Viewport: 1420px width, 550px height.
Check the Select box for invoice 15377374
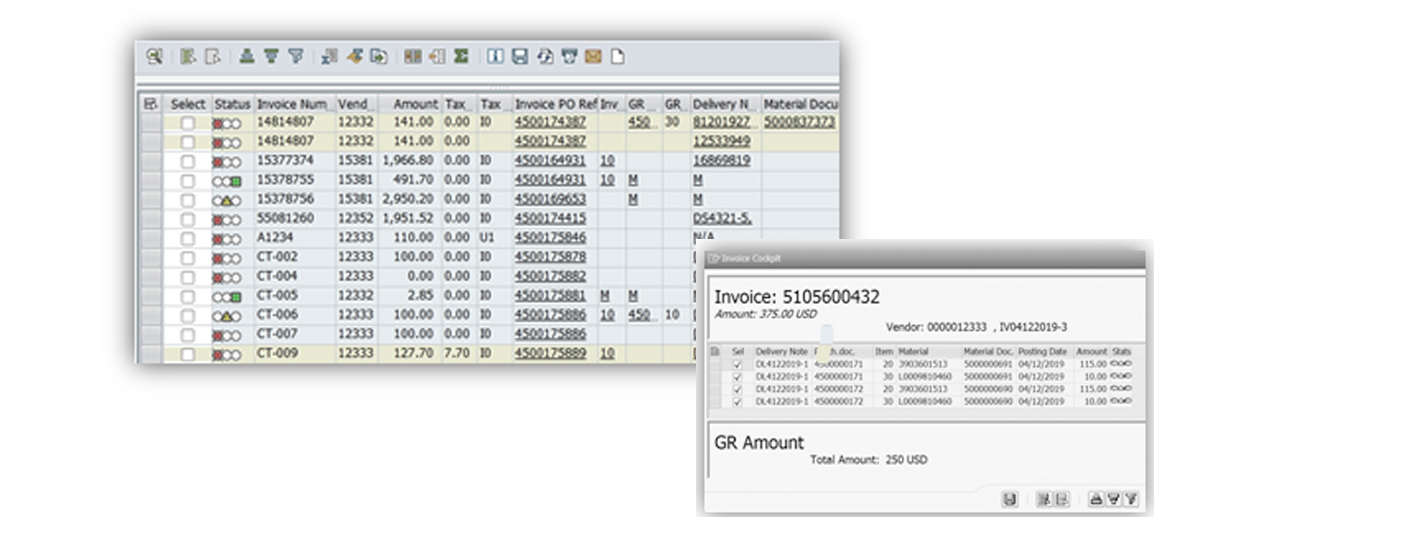pos(188,161)
